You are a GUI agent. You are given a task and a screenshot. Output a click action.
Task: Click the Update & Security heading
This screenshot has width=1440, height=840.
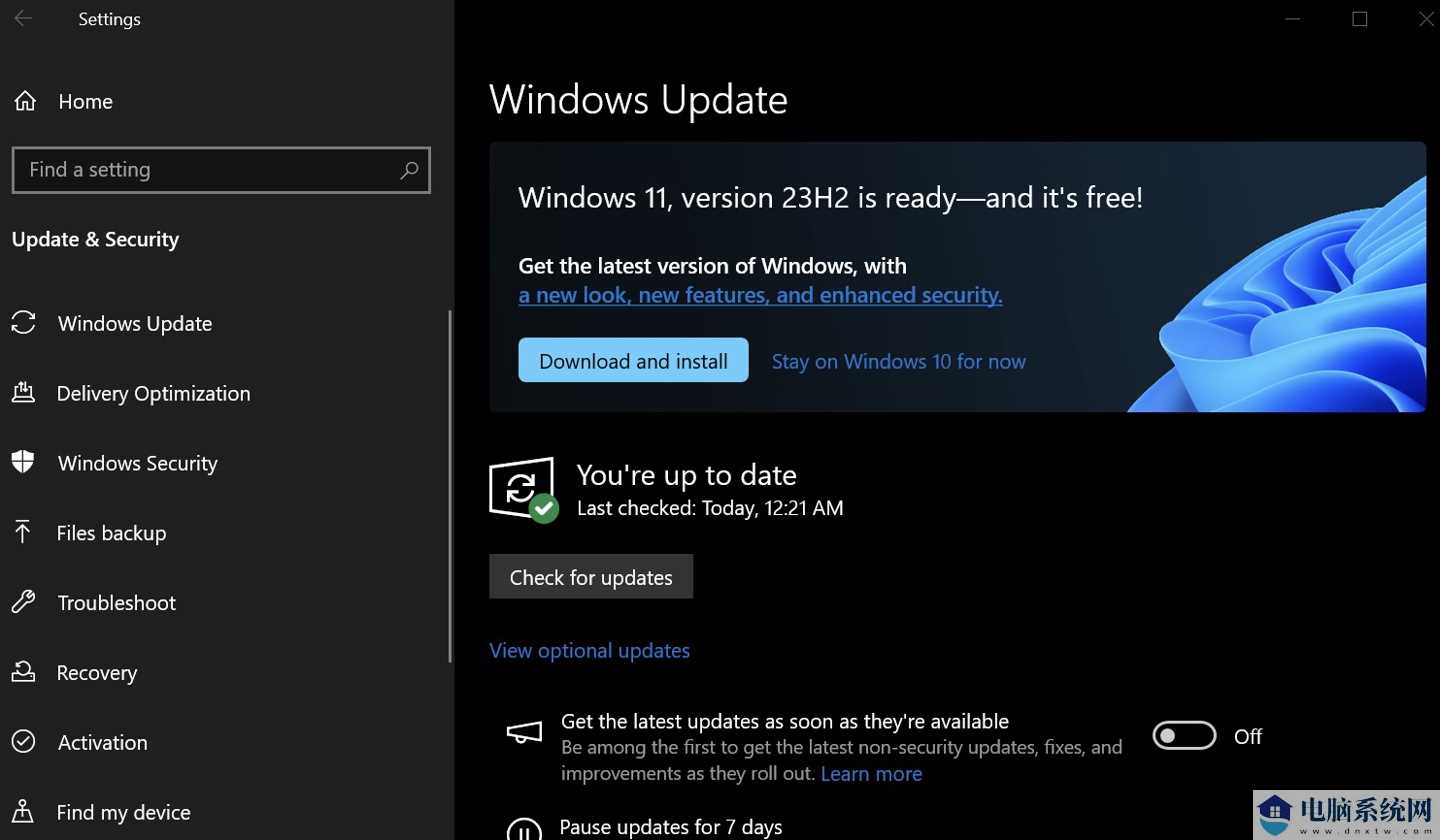tap(95, 239)
